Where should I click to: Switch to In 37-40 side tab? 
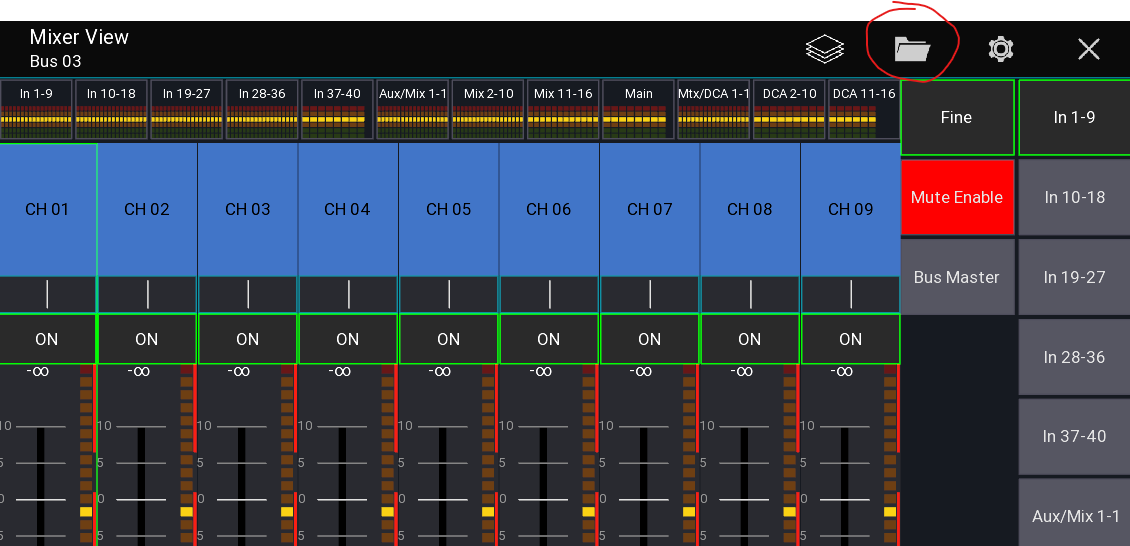point(1075,437)
